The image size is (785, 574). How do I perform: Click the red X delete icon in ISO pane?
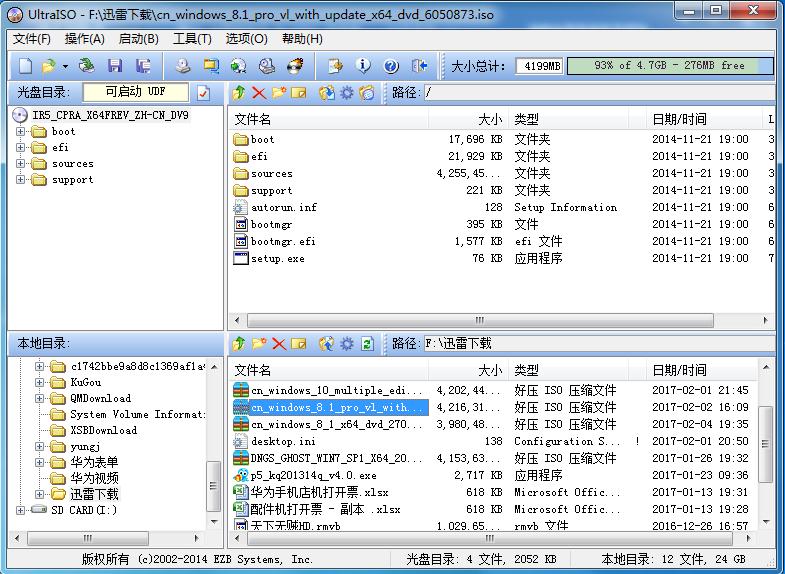click(x=259, y=93)
